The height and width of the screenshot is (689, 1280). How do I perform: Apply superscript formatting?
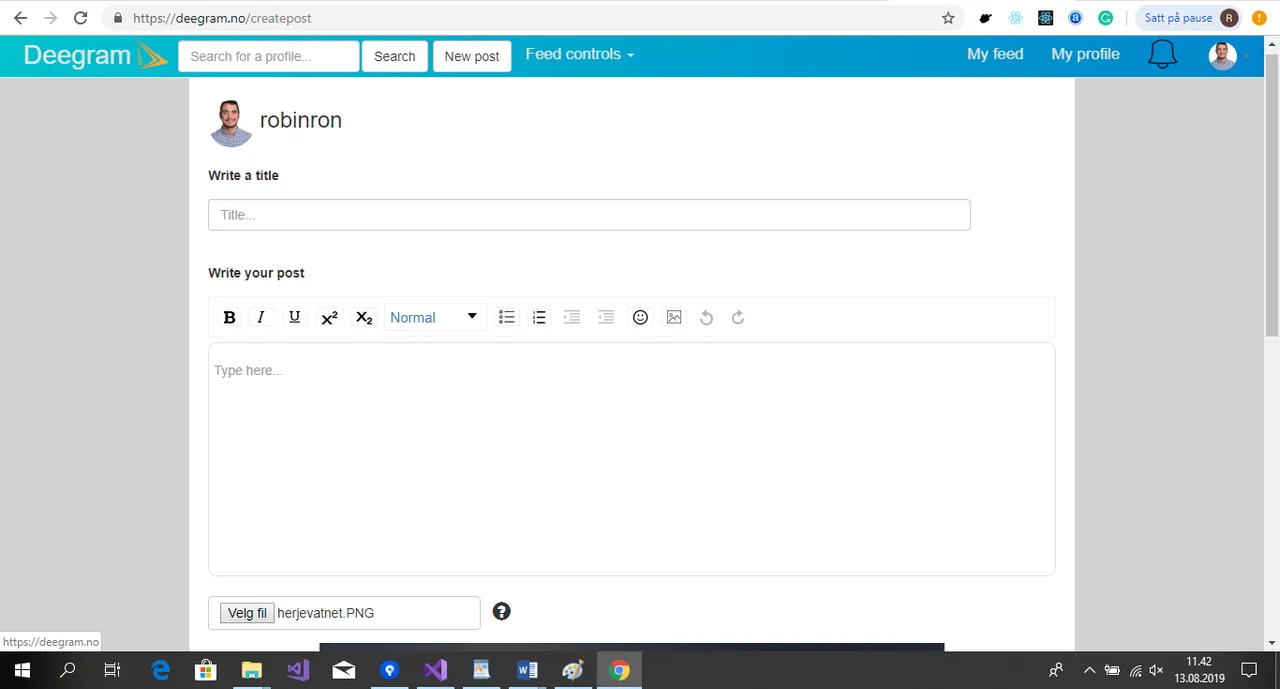[x=329, y=317]
